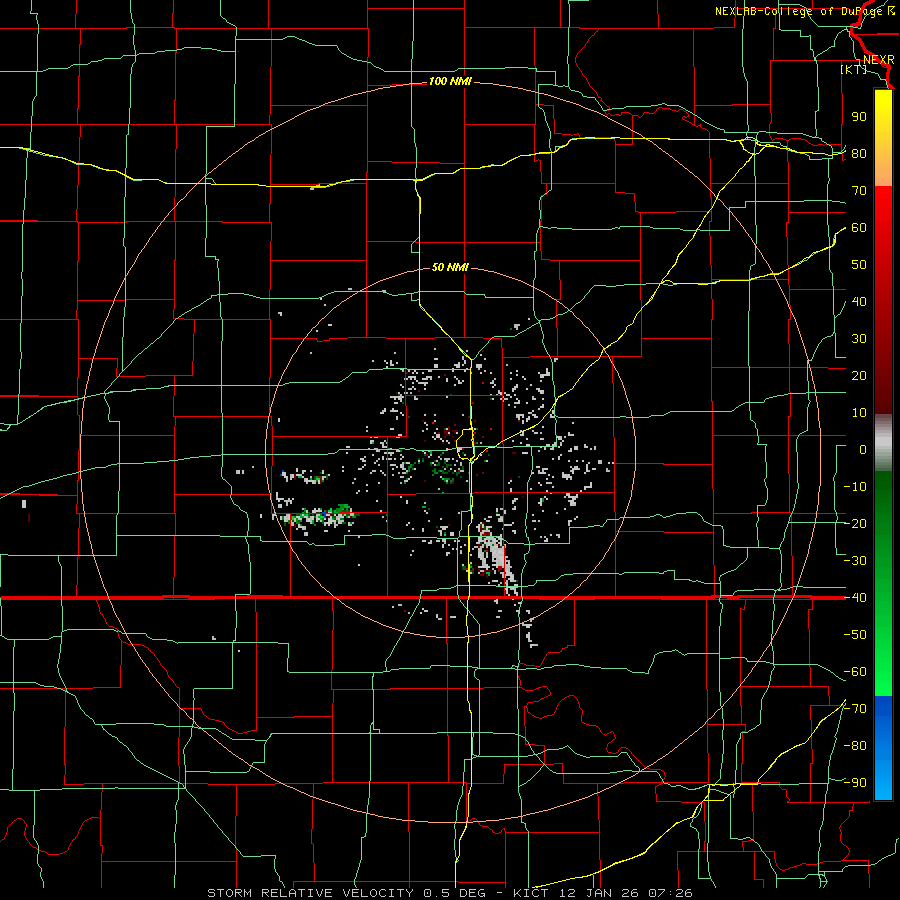Click the 100 NMI range ring label
This screenshot has height=900, width=900.
(450, 82)
